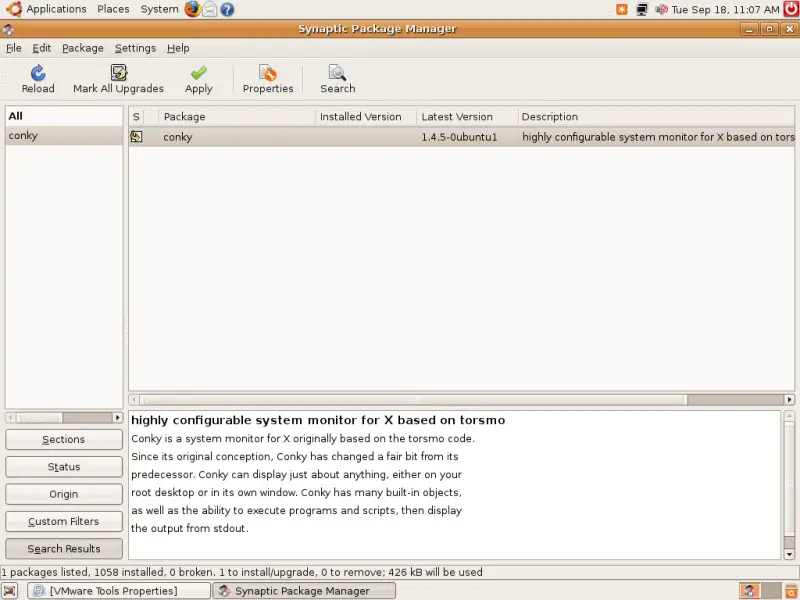Click the description pane scrollbar down arrow
The width and height of the screenshot is (800, 600).
coord(789,554)
